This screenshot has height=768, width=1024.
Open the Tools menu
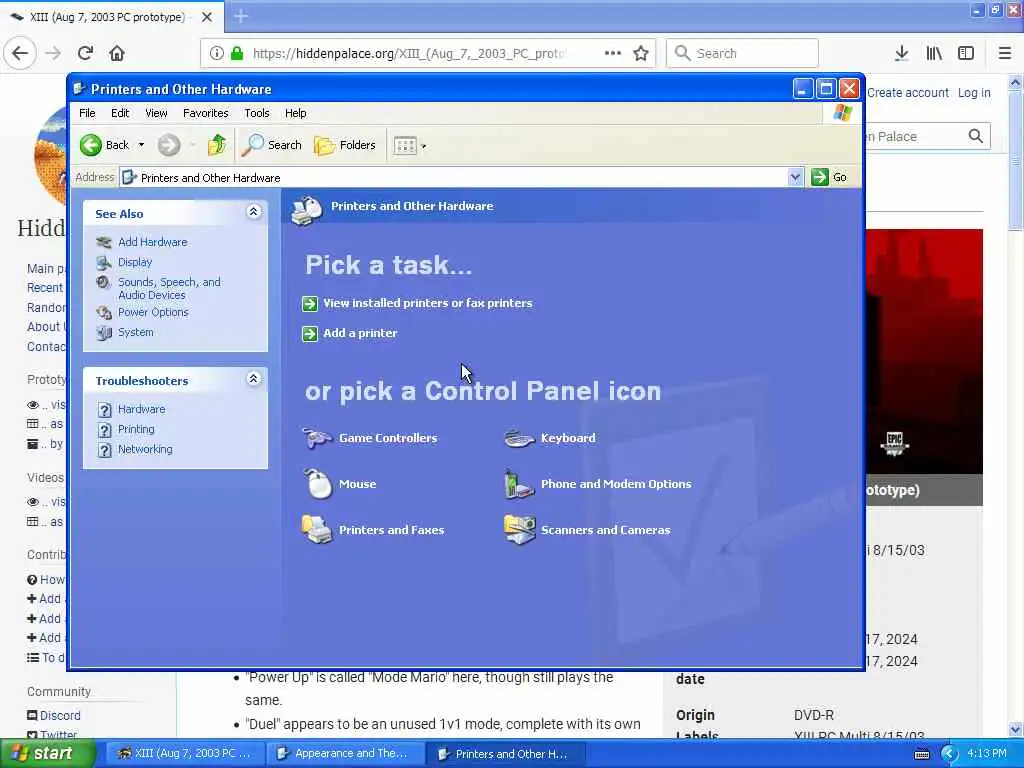[257, 113]
